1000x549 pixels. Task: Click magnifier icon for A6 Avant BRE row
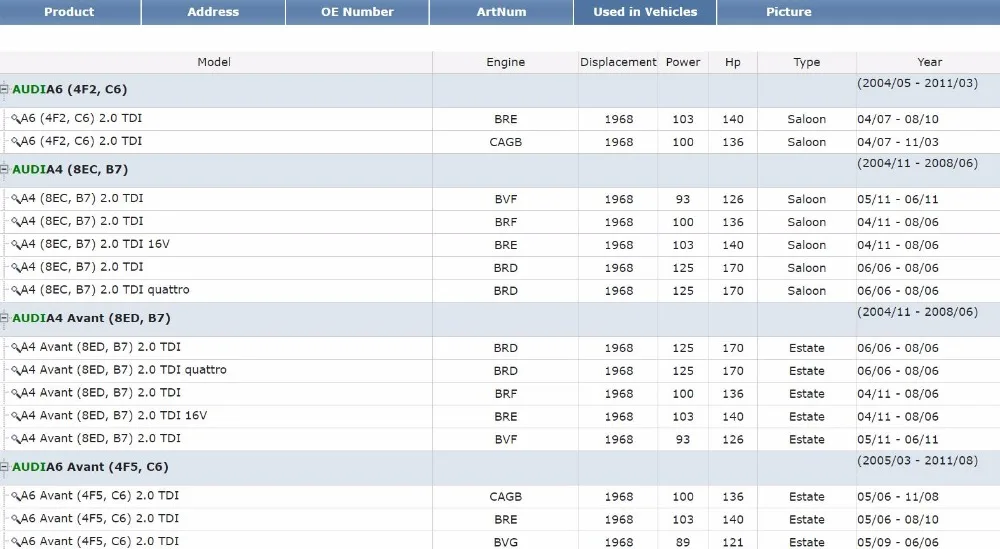16,519
